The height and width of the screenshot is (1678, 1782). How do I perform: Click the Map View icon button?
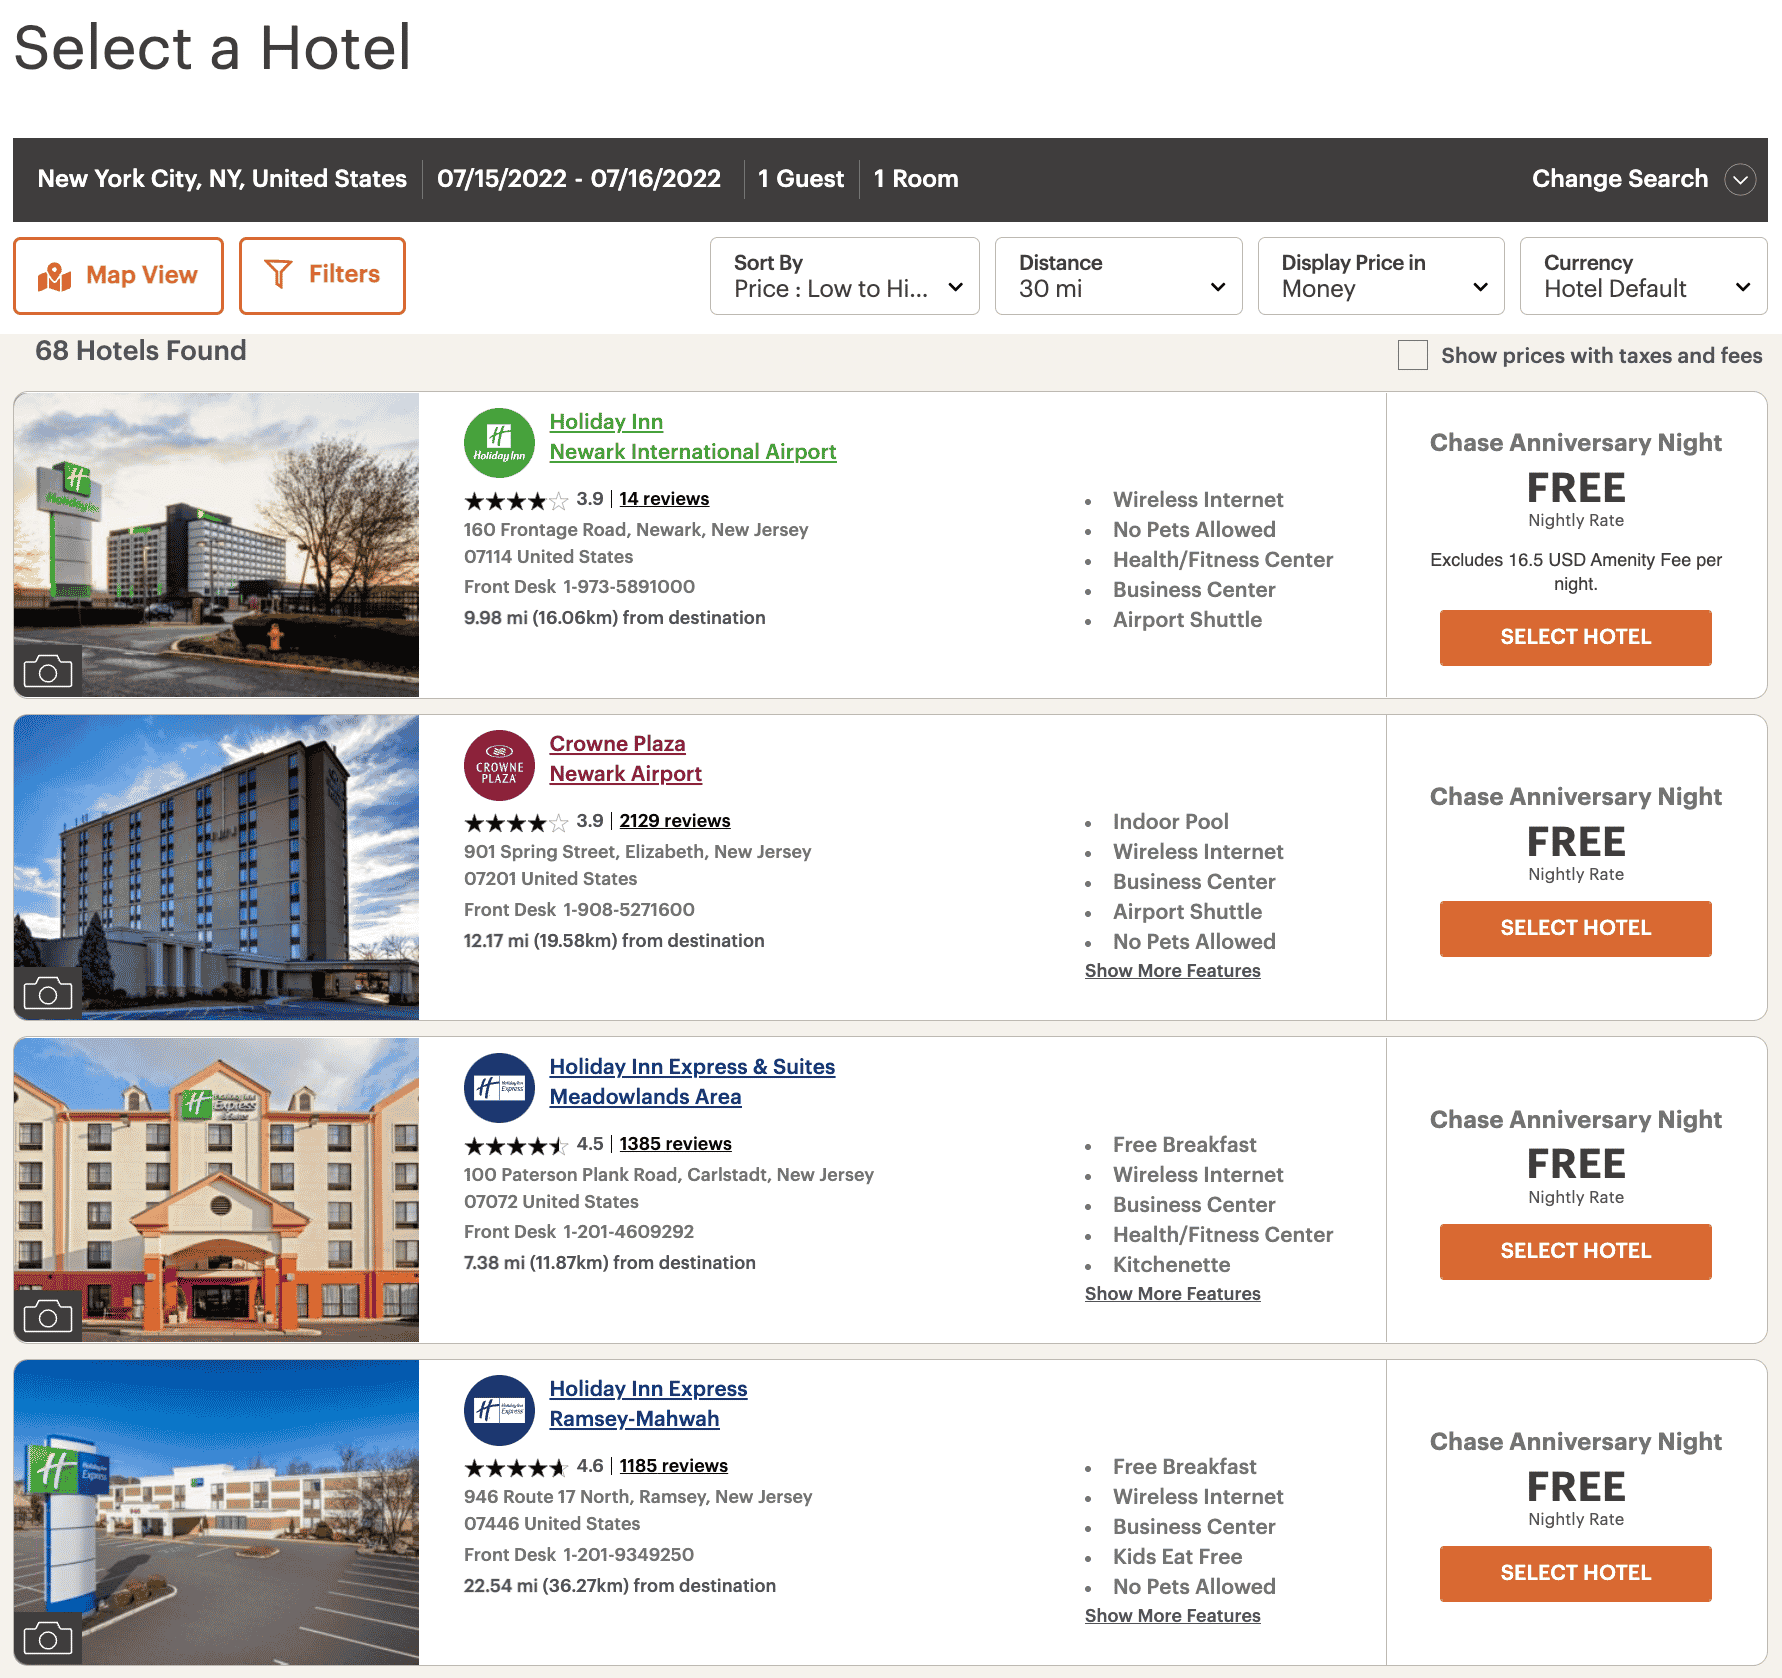point(118,276)
